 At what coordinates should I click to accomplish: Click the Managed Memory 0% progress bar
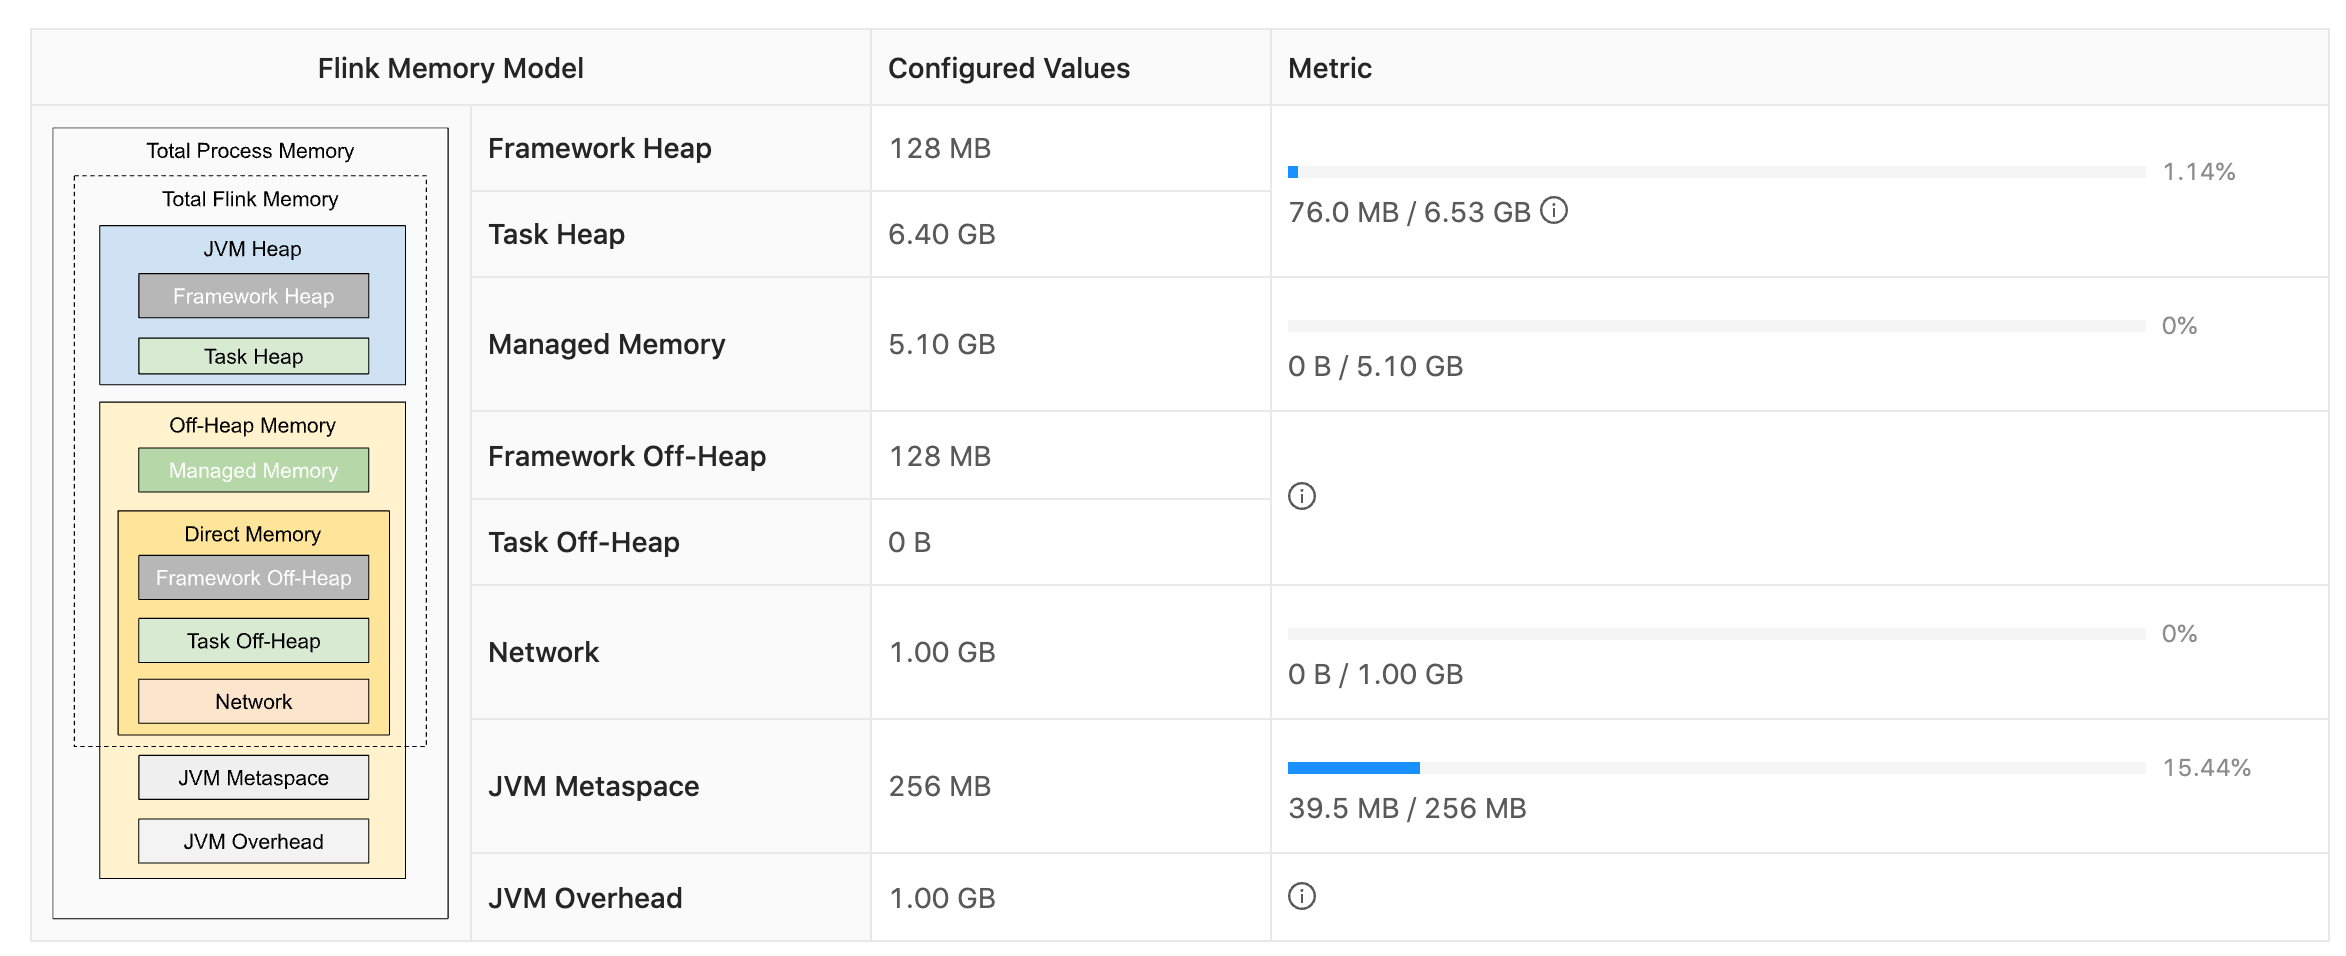pos(1716,326)
